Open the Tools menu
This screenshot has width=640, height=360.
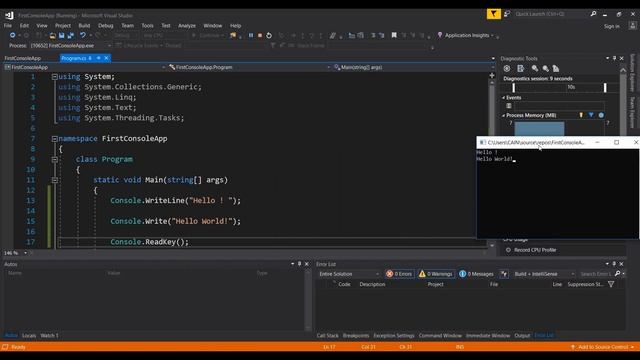[147, 26]
